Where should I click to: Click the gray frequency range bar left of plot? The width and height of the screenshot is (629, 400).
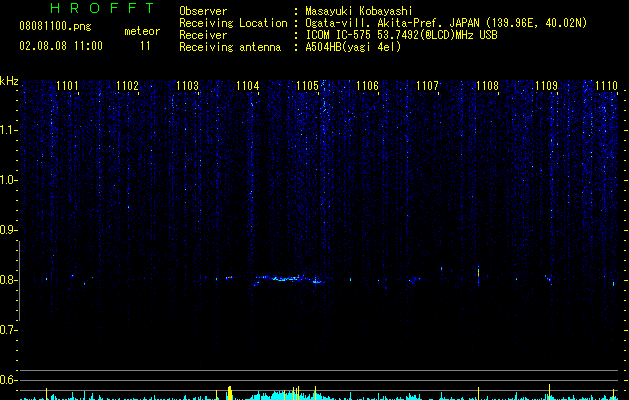19,281
